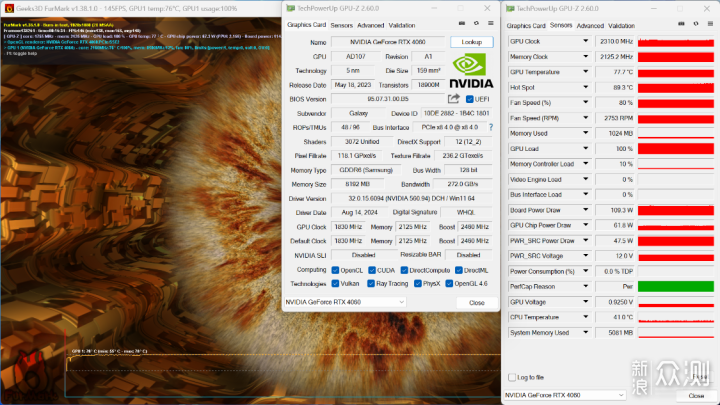The height and width of the screenshot is (405, 720).
Task: Open the Fan Speed (RPM) dropdown arrow
Action: pyautogui.click(x=585, y=118)
